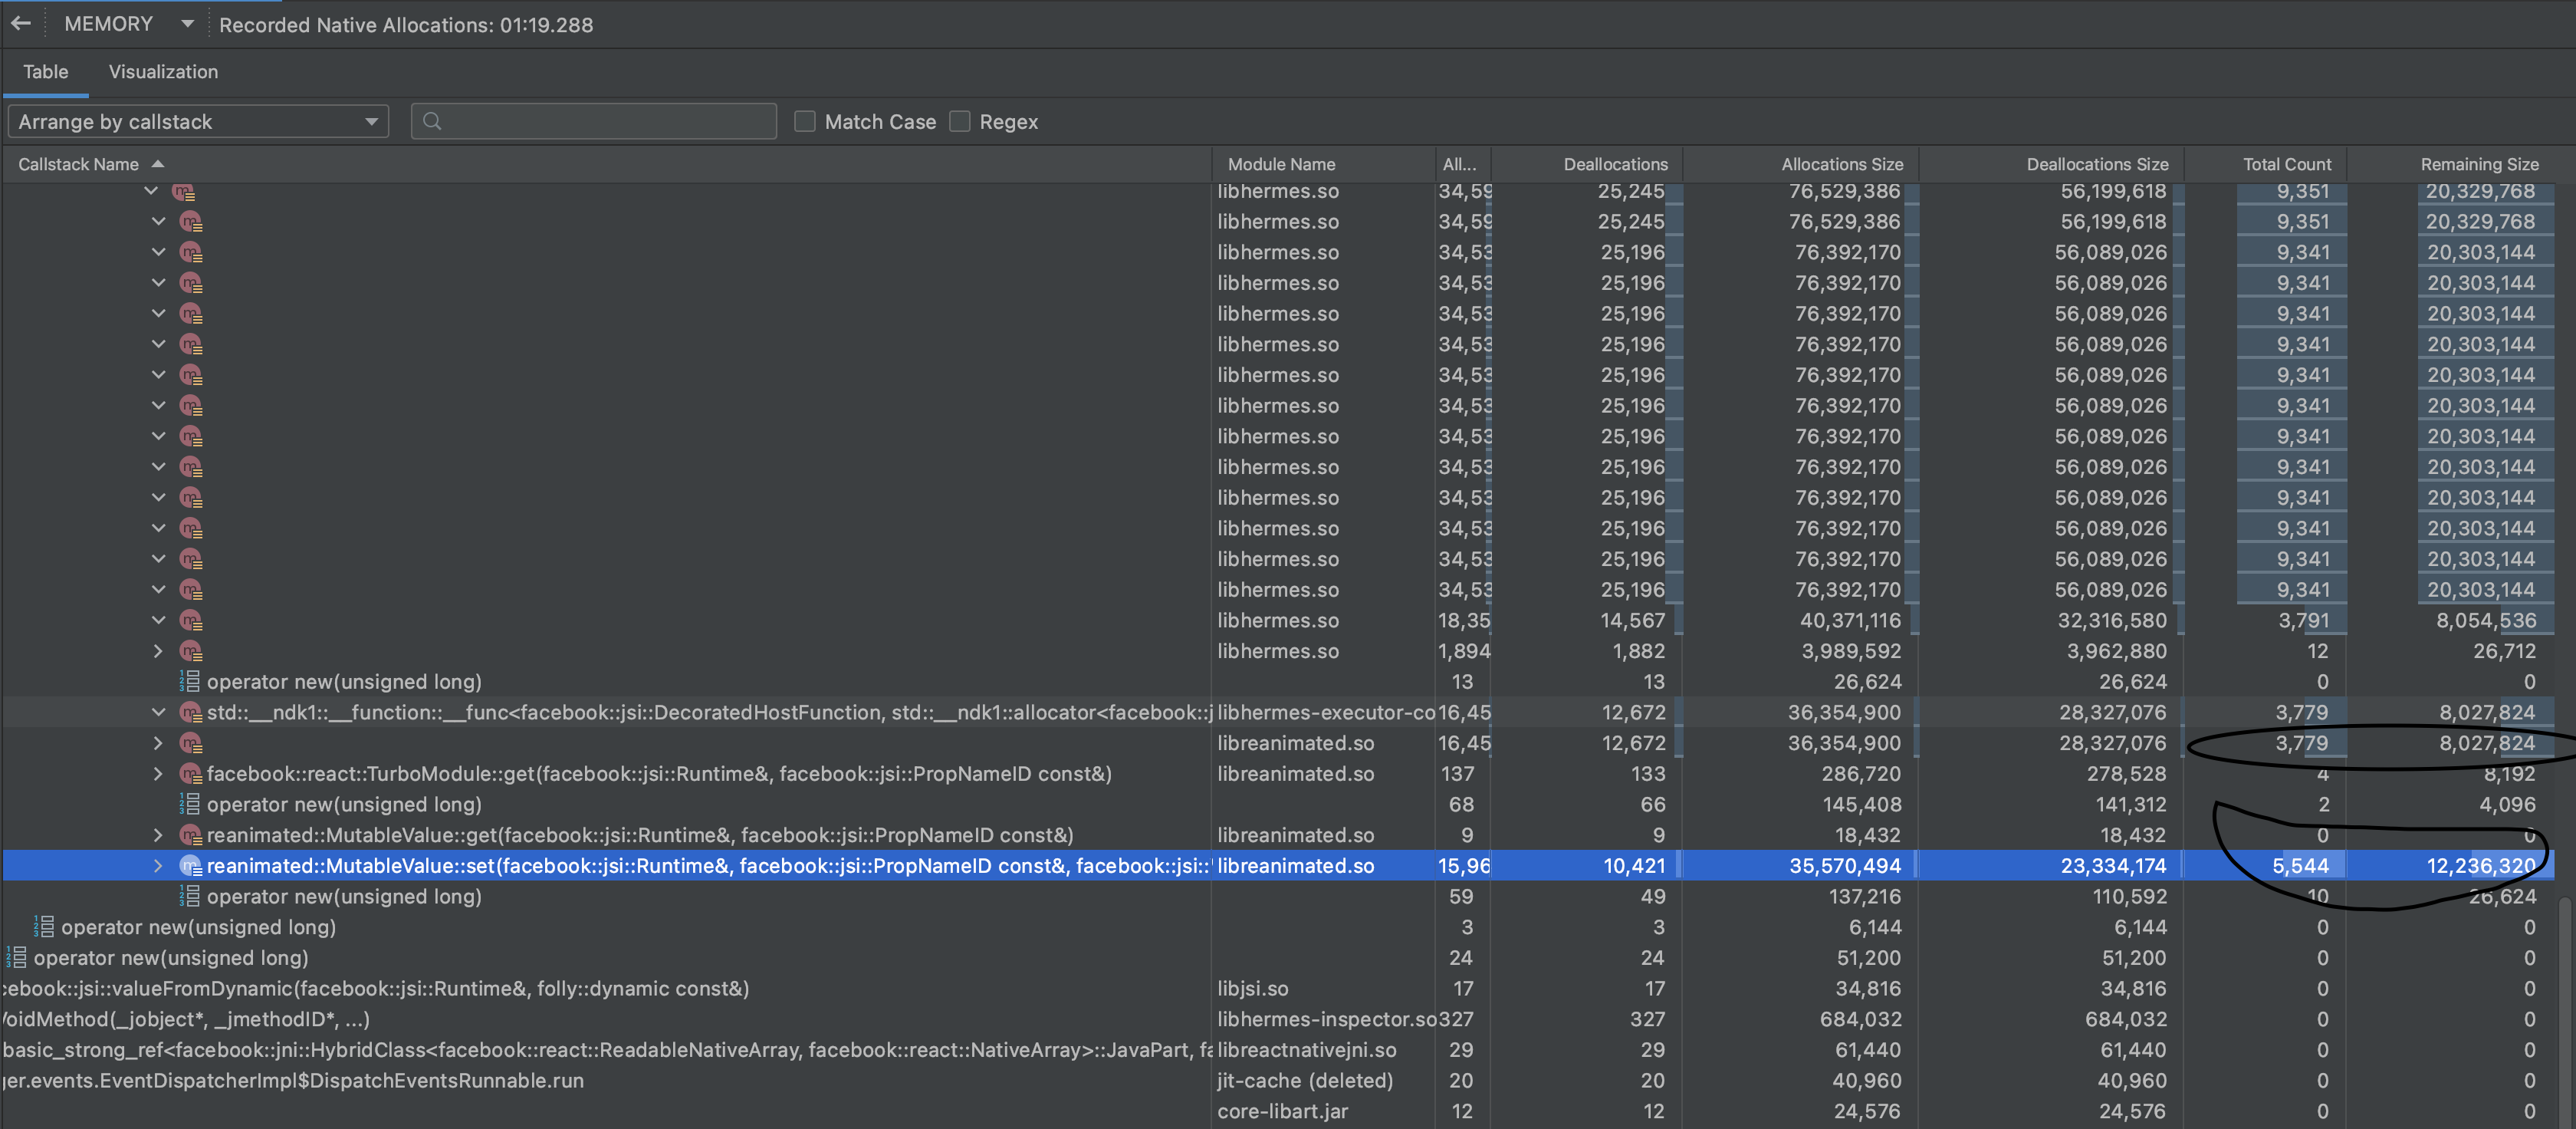Click icon of operator new row with 137,216 size
Viewport: 2576px width, 1129px height.
tap(190, 897)
